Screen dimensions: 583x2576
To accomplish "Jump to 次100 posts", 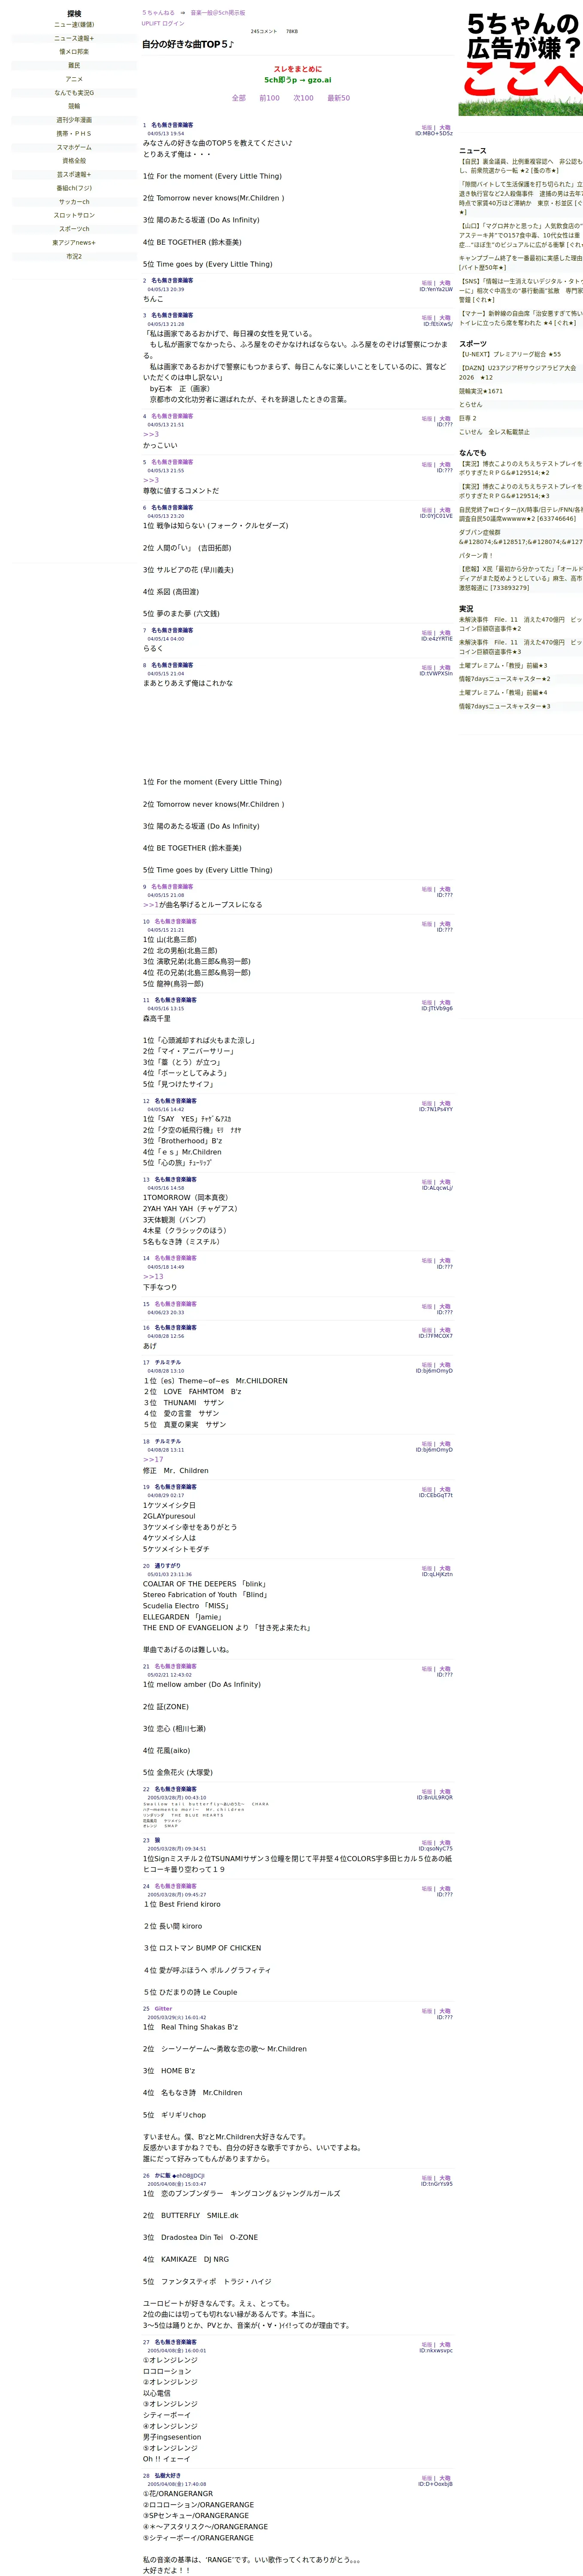I will click(303, 98).
